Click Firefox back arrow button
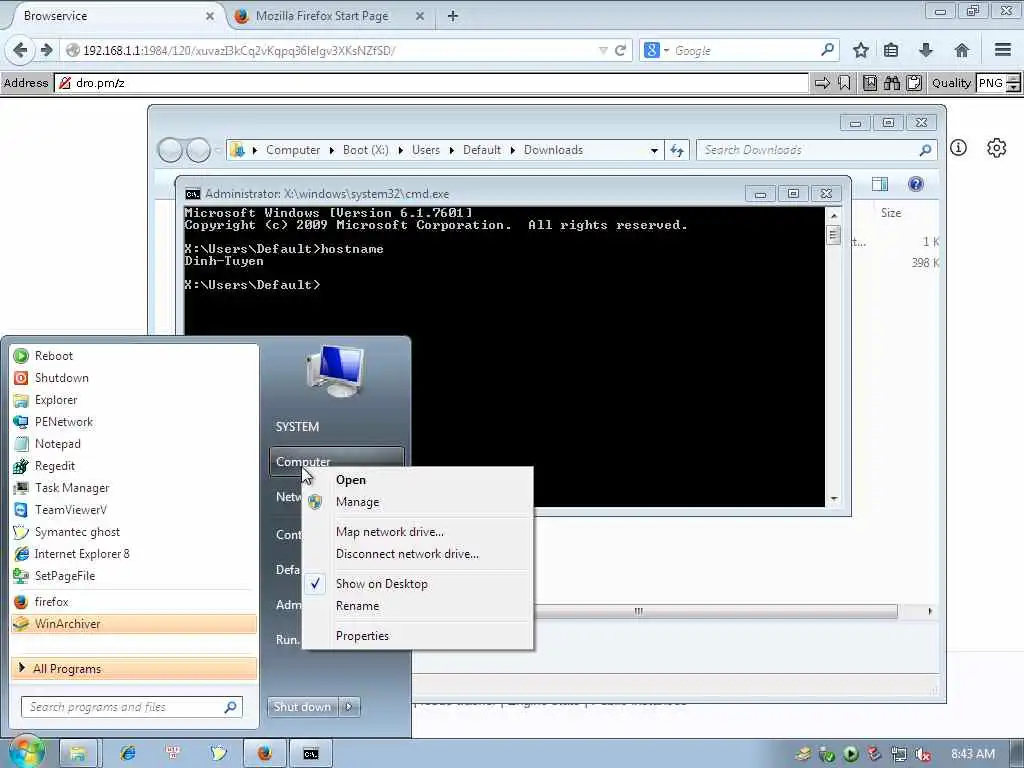This screenshot has height=768, width=1024. (20, 50)
